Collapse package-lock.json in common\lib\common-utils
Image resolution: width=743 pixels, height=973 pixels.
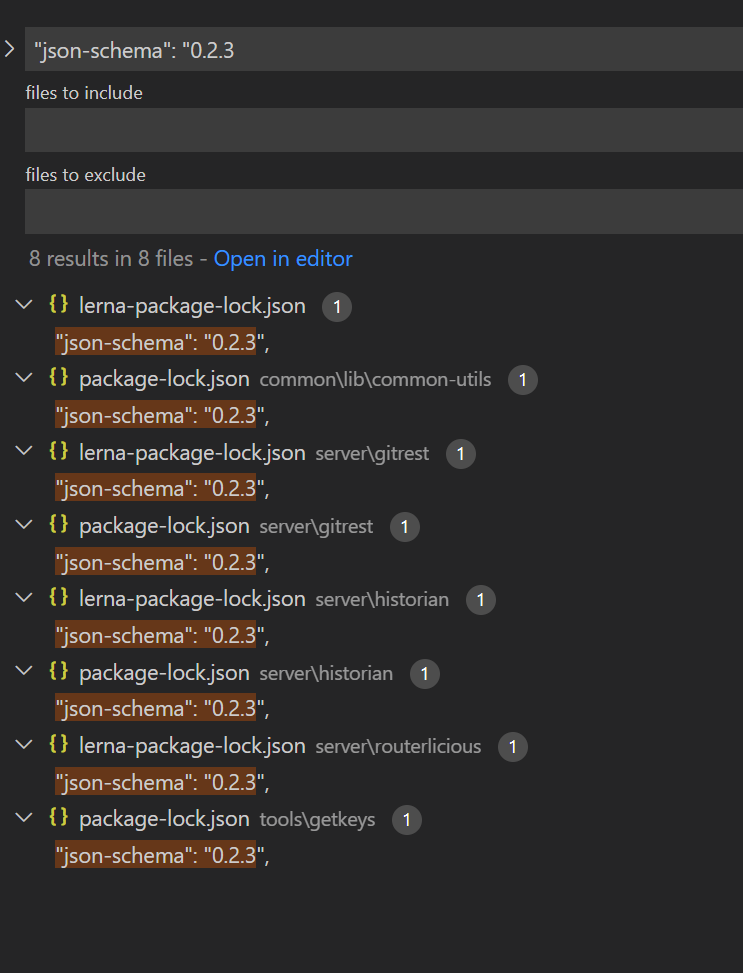pos(24,378)
